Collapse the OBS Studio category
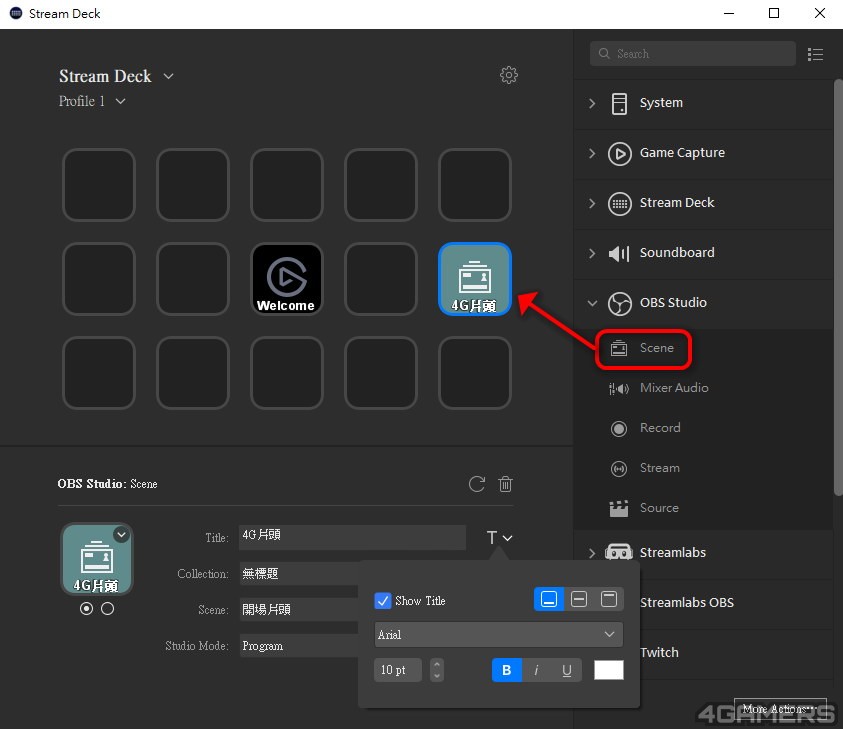Screen dimensions: 843x729 (592, 303)
